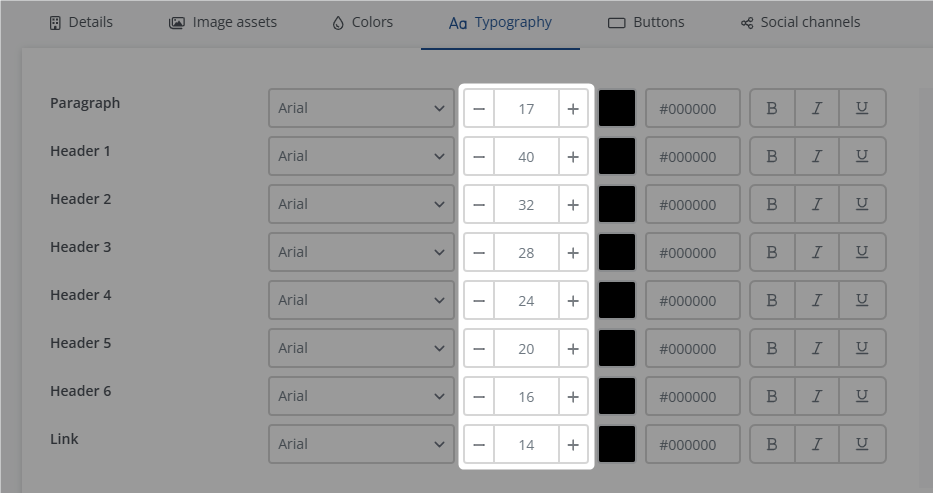
Task: Go to the Image assets tab
Action: click(x=223, y=22)
